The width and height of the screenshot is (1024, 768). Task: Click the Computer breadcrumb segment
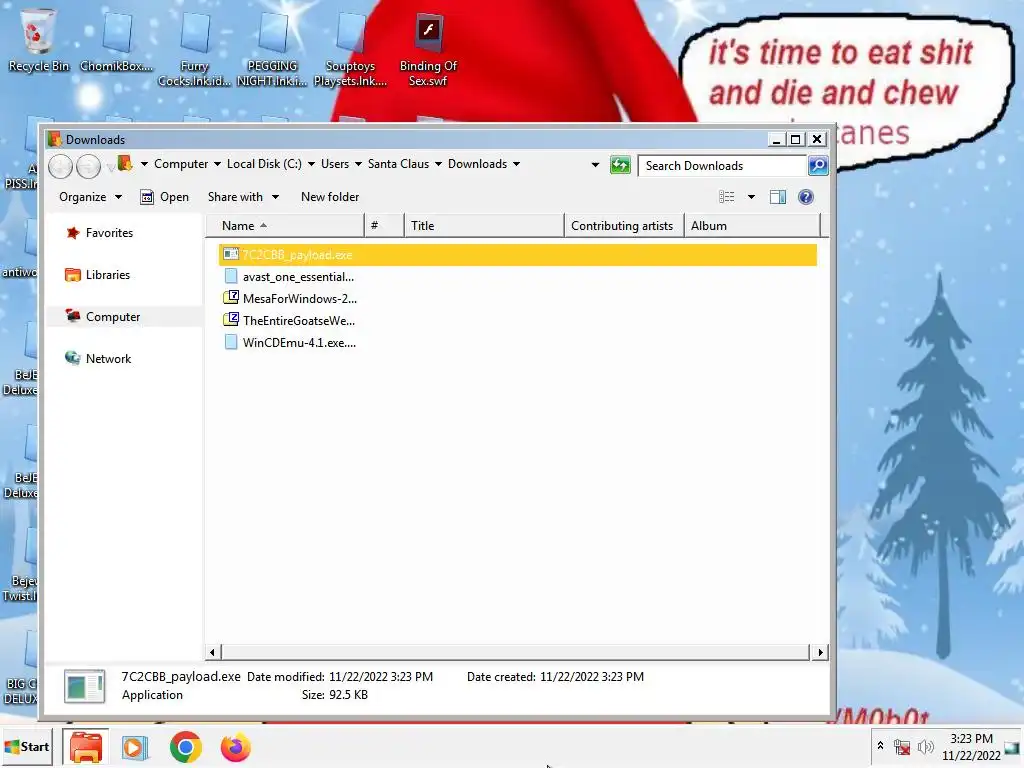pyautogui.click(x=181, y=165)
